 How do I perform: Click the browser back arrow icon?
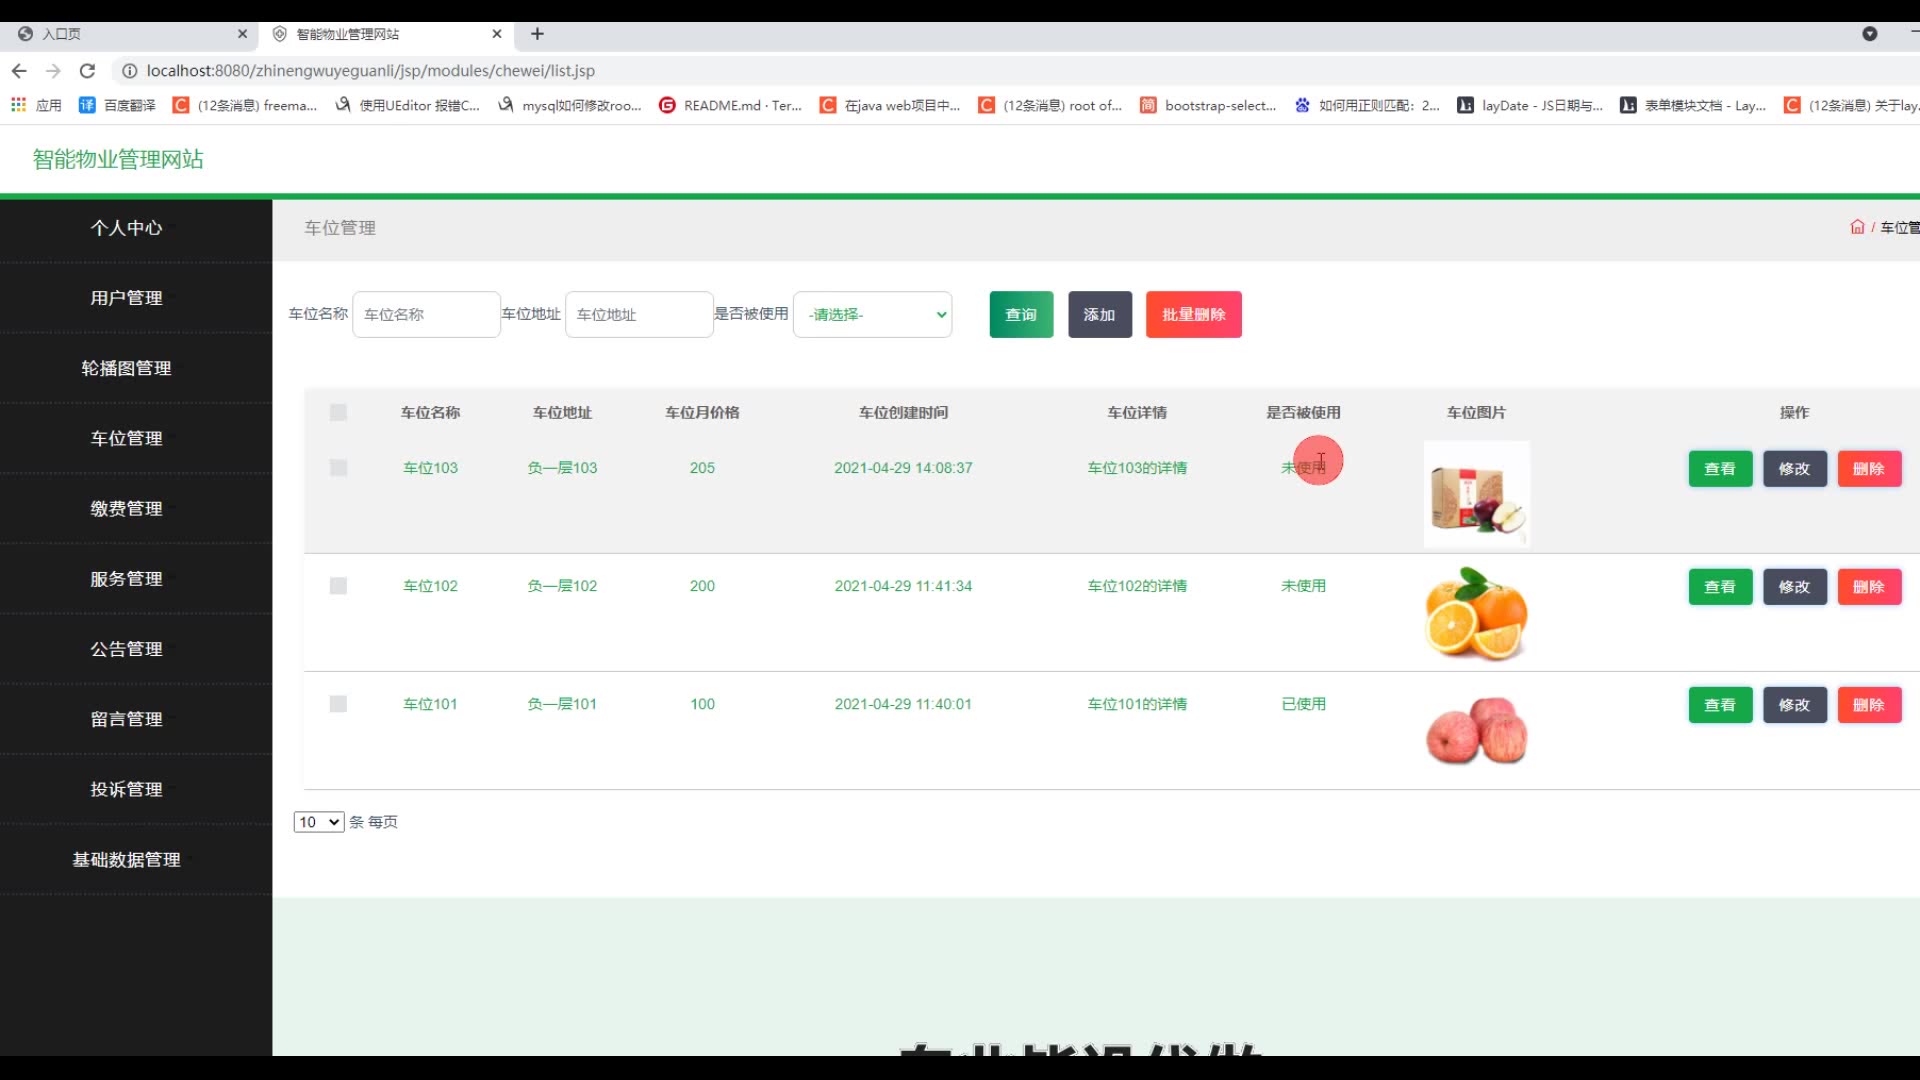[19, 71]
